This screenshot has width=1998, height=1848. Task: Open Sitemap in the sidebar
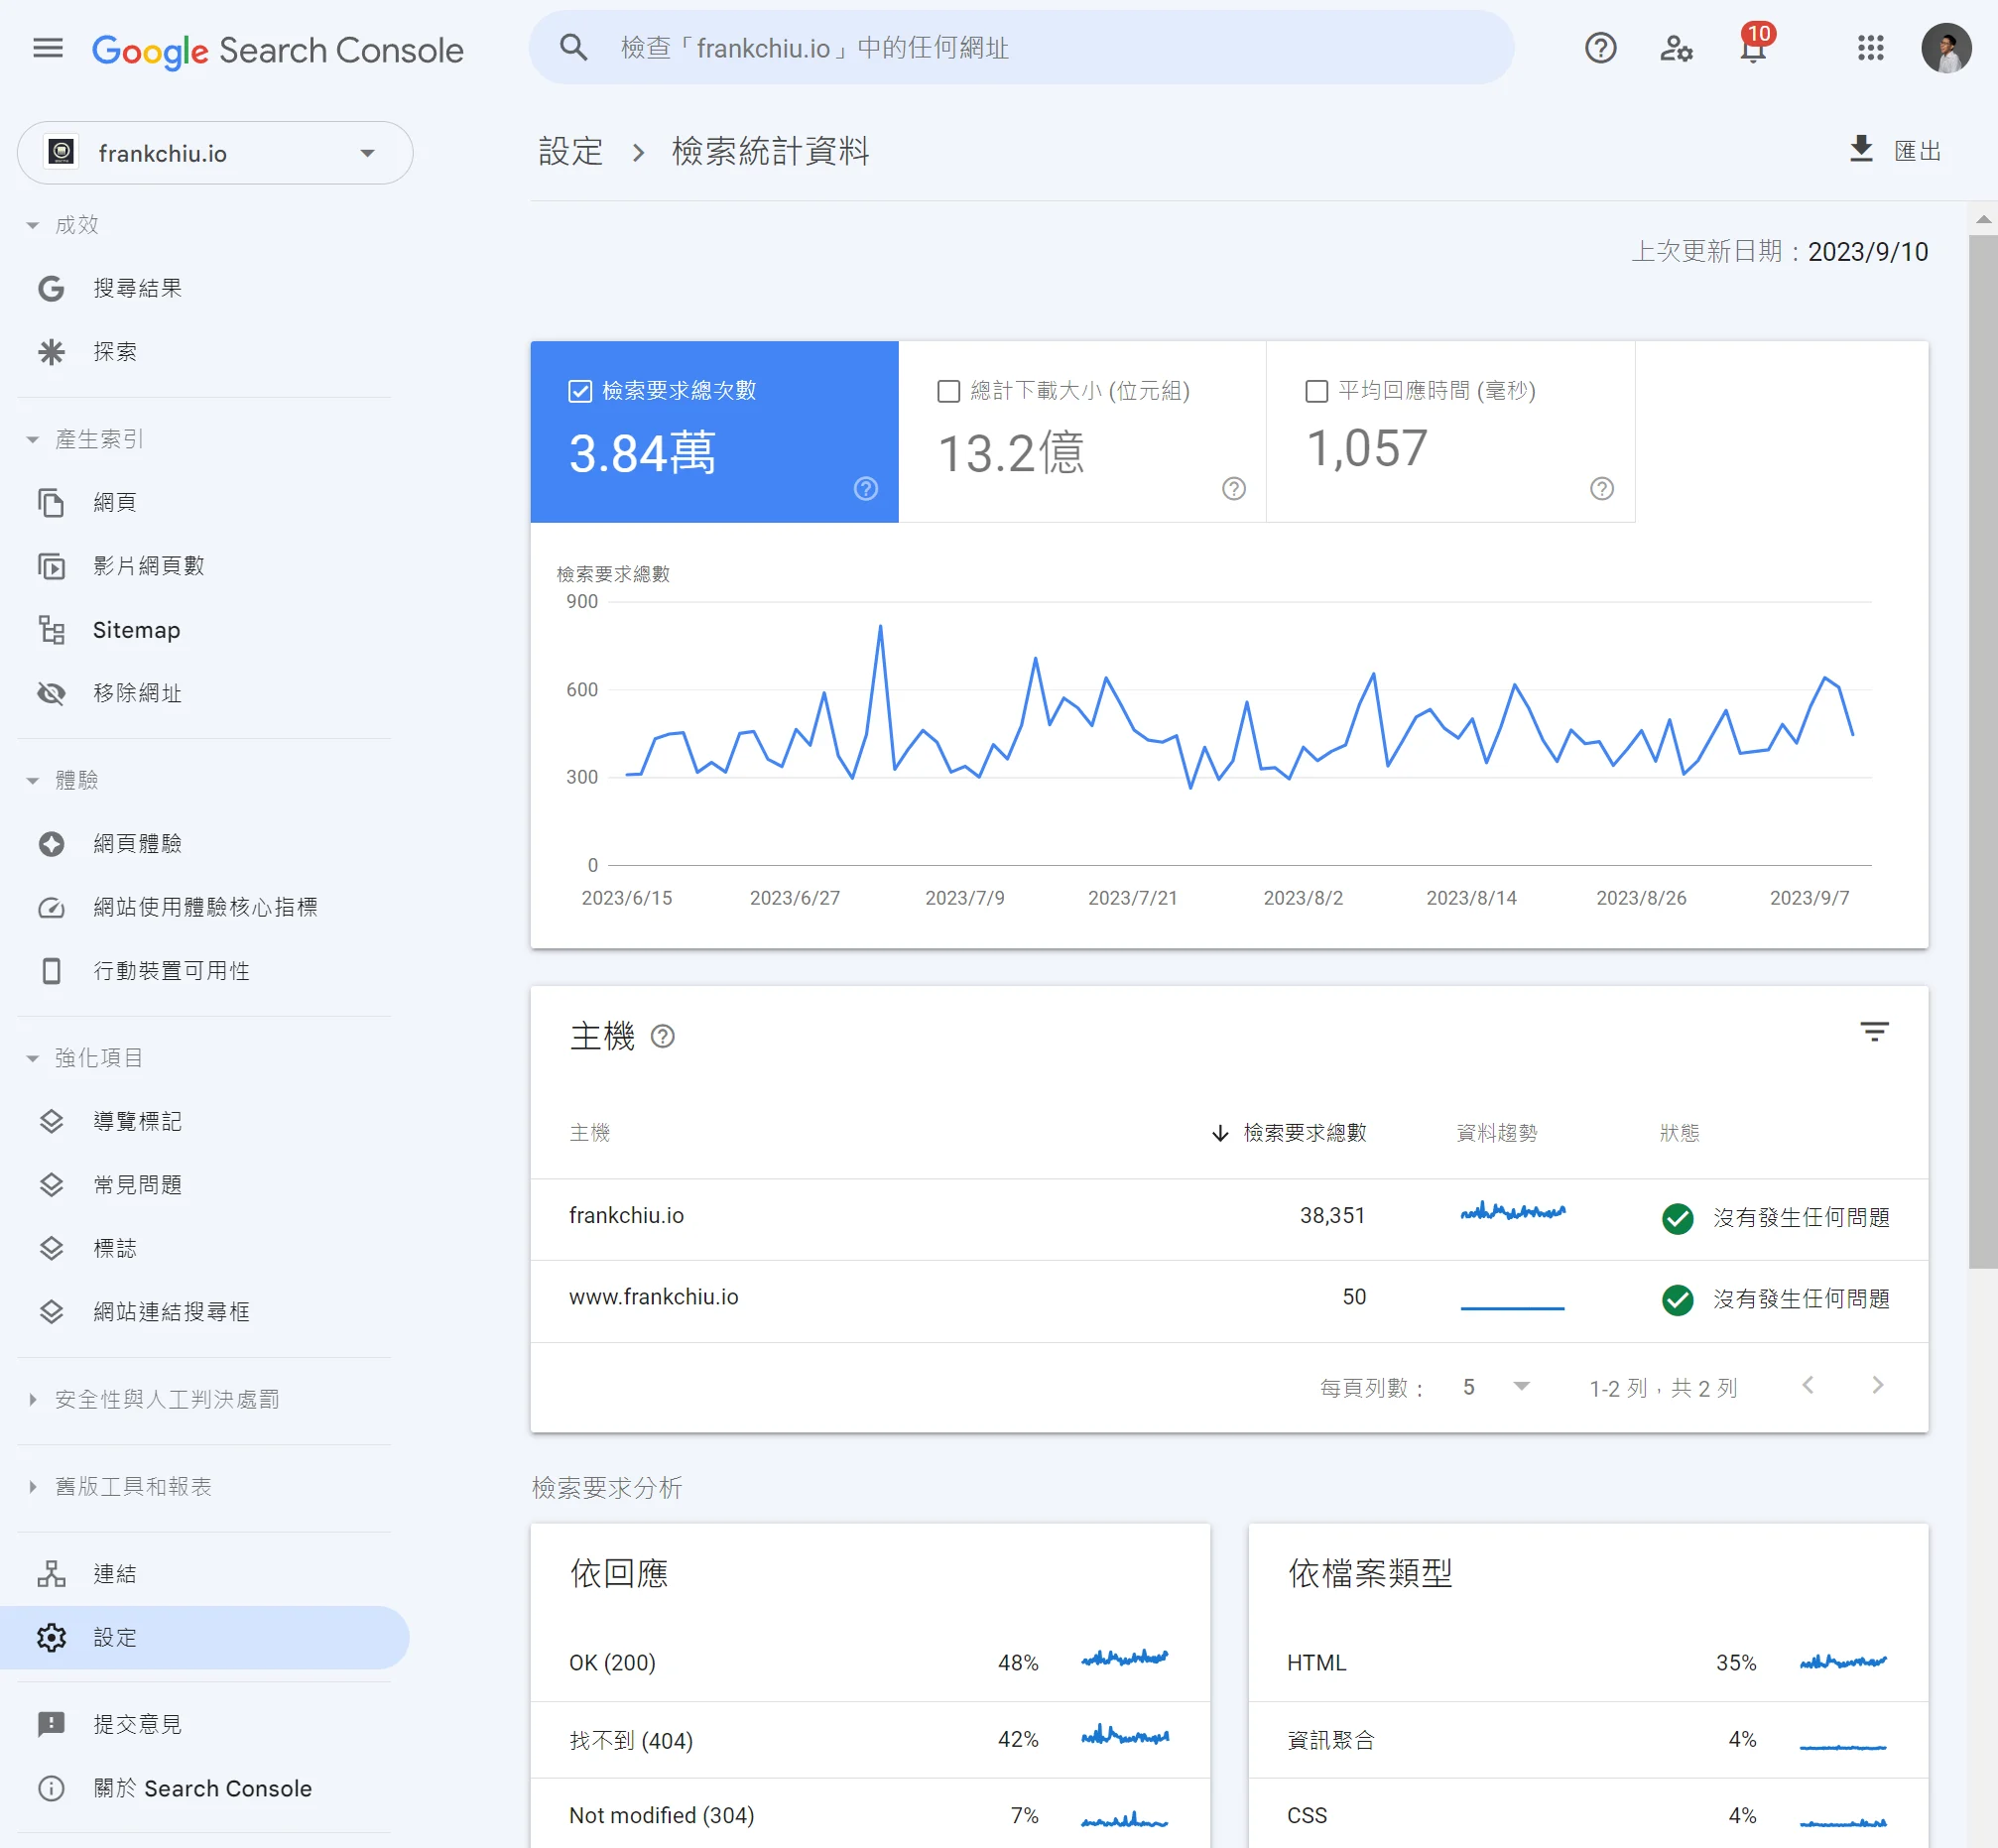(136, 630)
